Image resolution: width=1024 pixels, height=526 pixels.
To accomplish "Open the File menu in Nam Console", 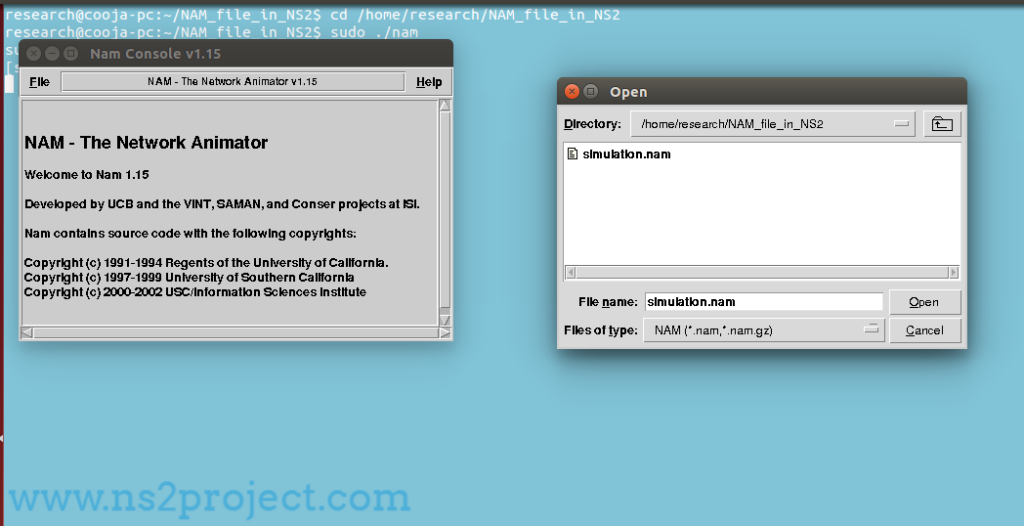I will [39, 82].
